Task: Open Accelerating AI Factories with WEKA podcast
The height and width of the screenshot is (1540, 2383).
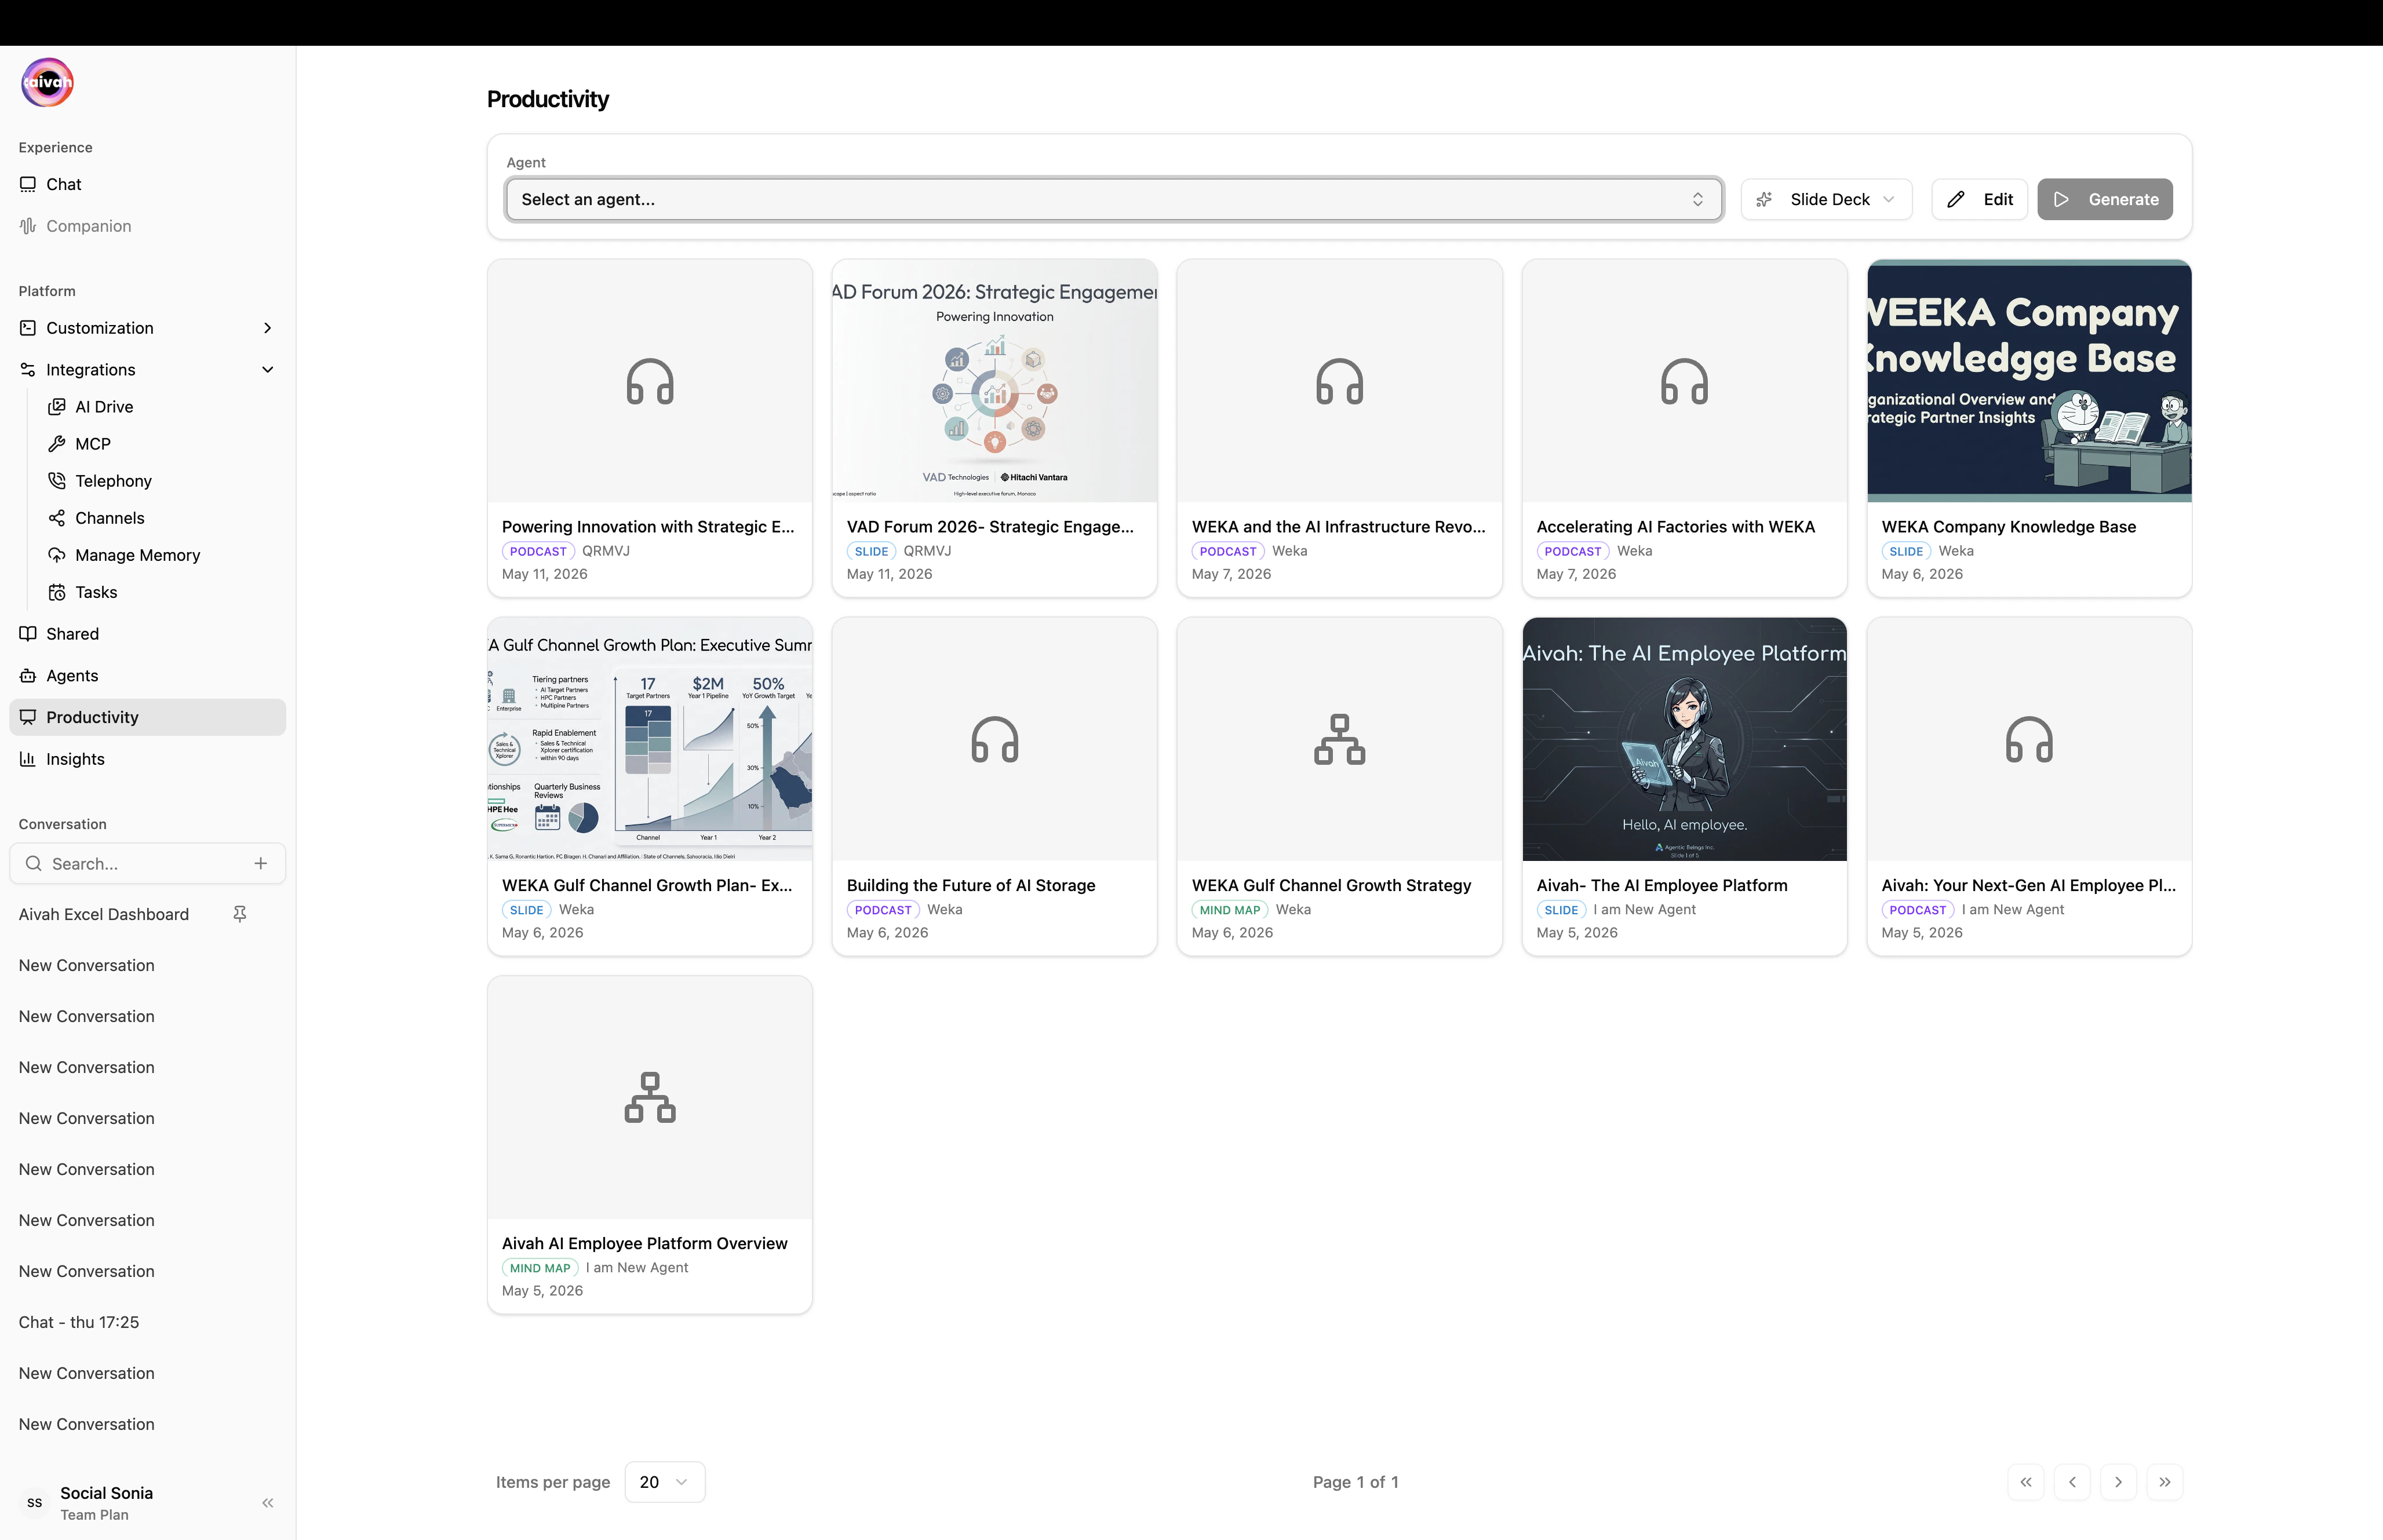Action: tap(1684, 428)
